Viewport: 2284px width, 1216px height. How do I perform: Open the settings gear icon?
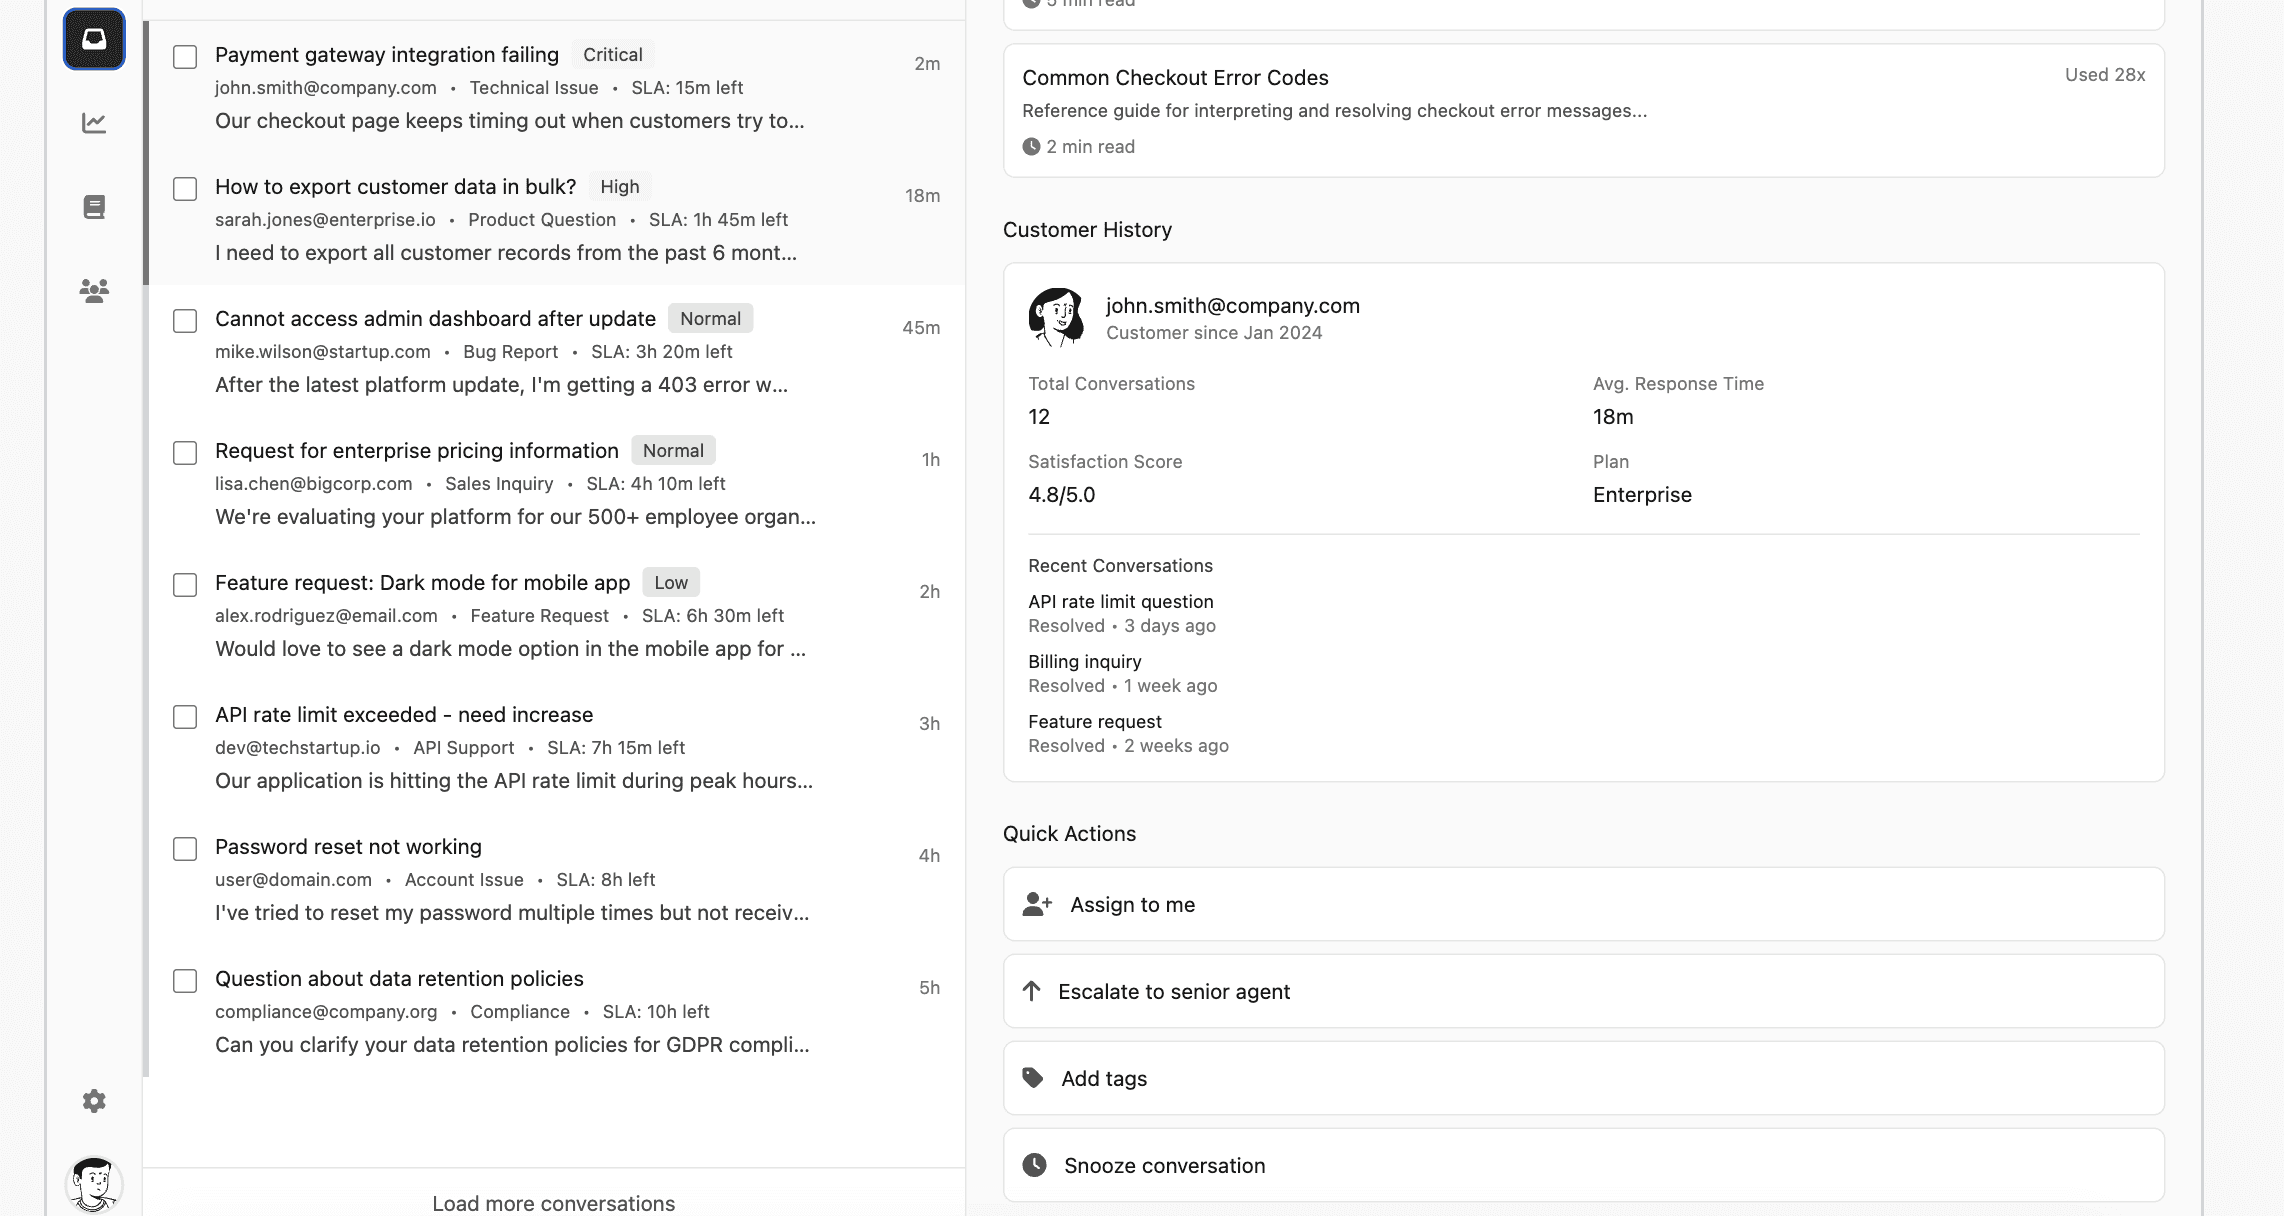tap(94, 1101)
